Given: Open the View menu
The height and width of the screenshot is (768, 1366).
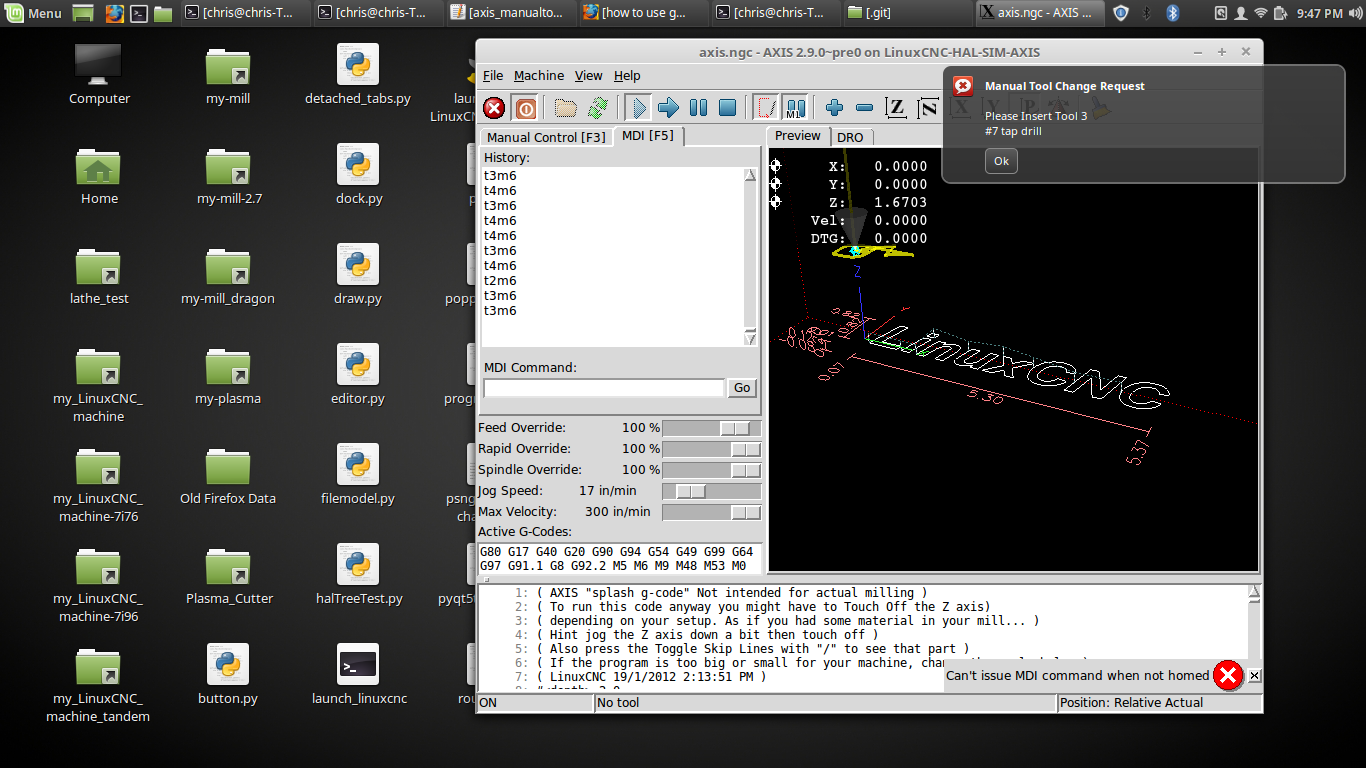Looking at the screenshot, I should point(588,75).
